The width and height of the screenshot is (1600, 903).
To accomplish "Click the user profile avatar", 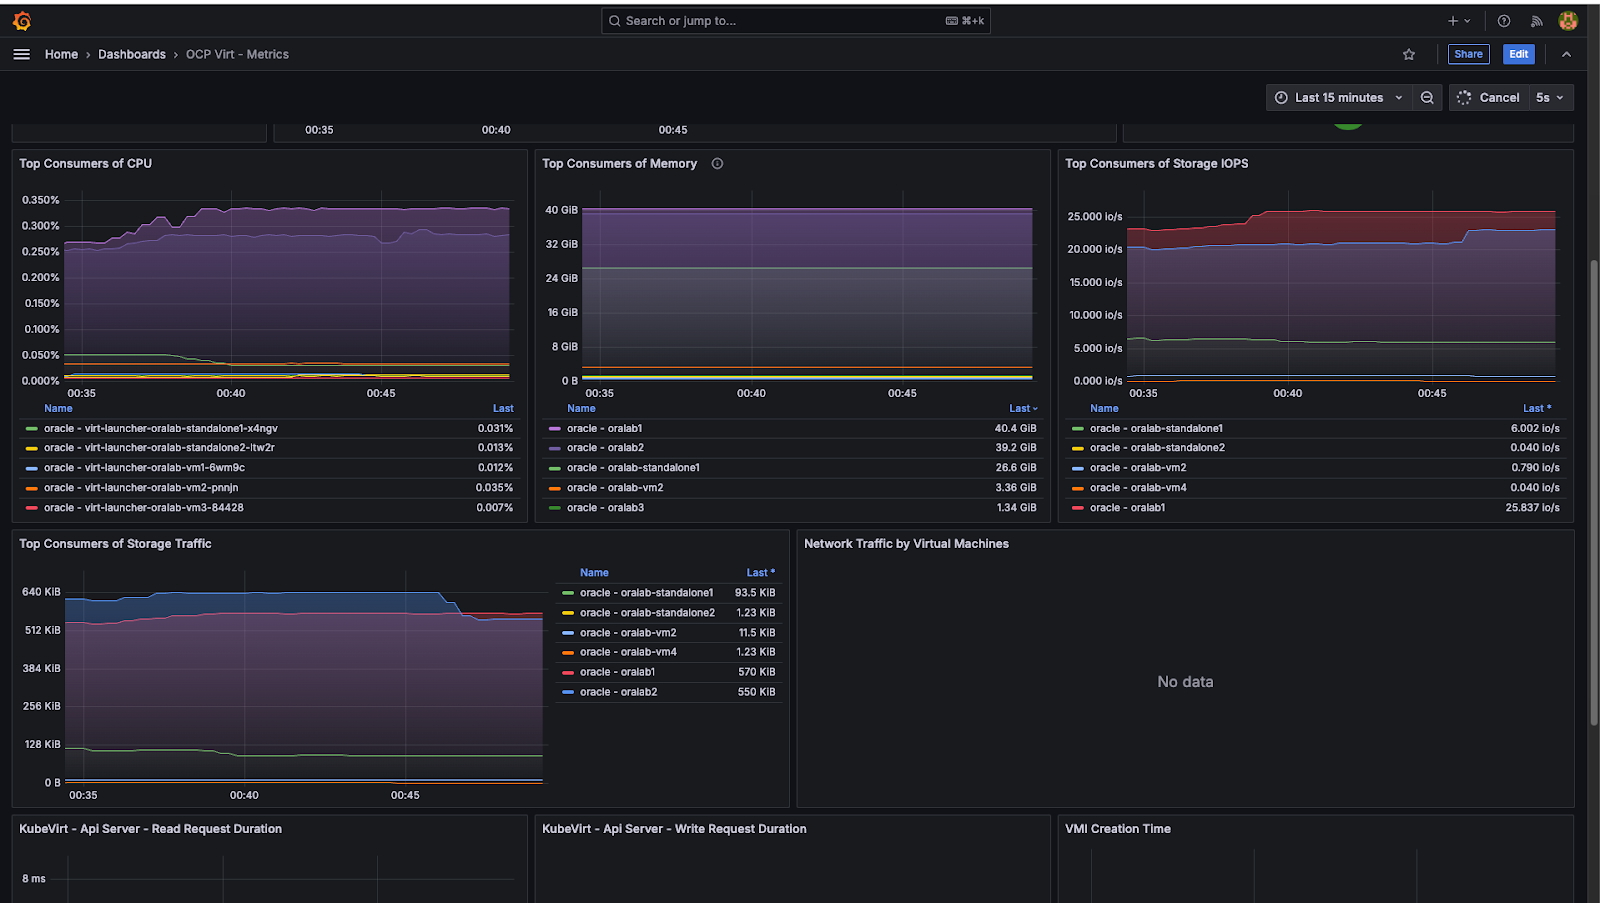I will coord(1568,21).
